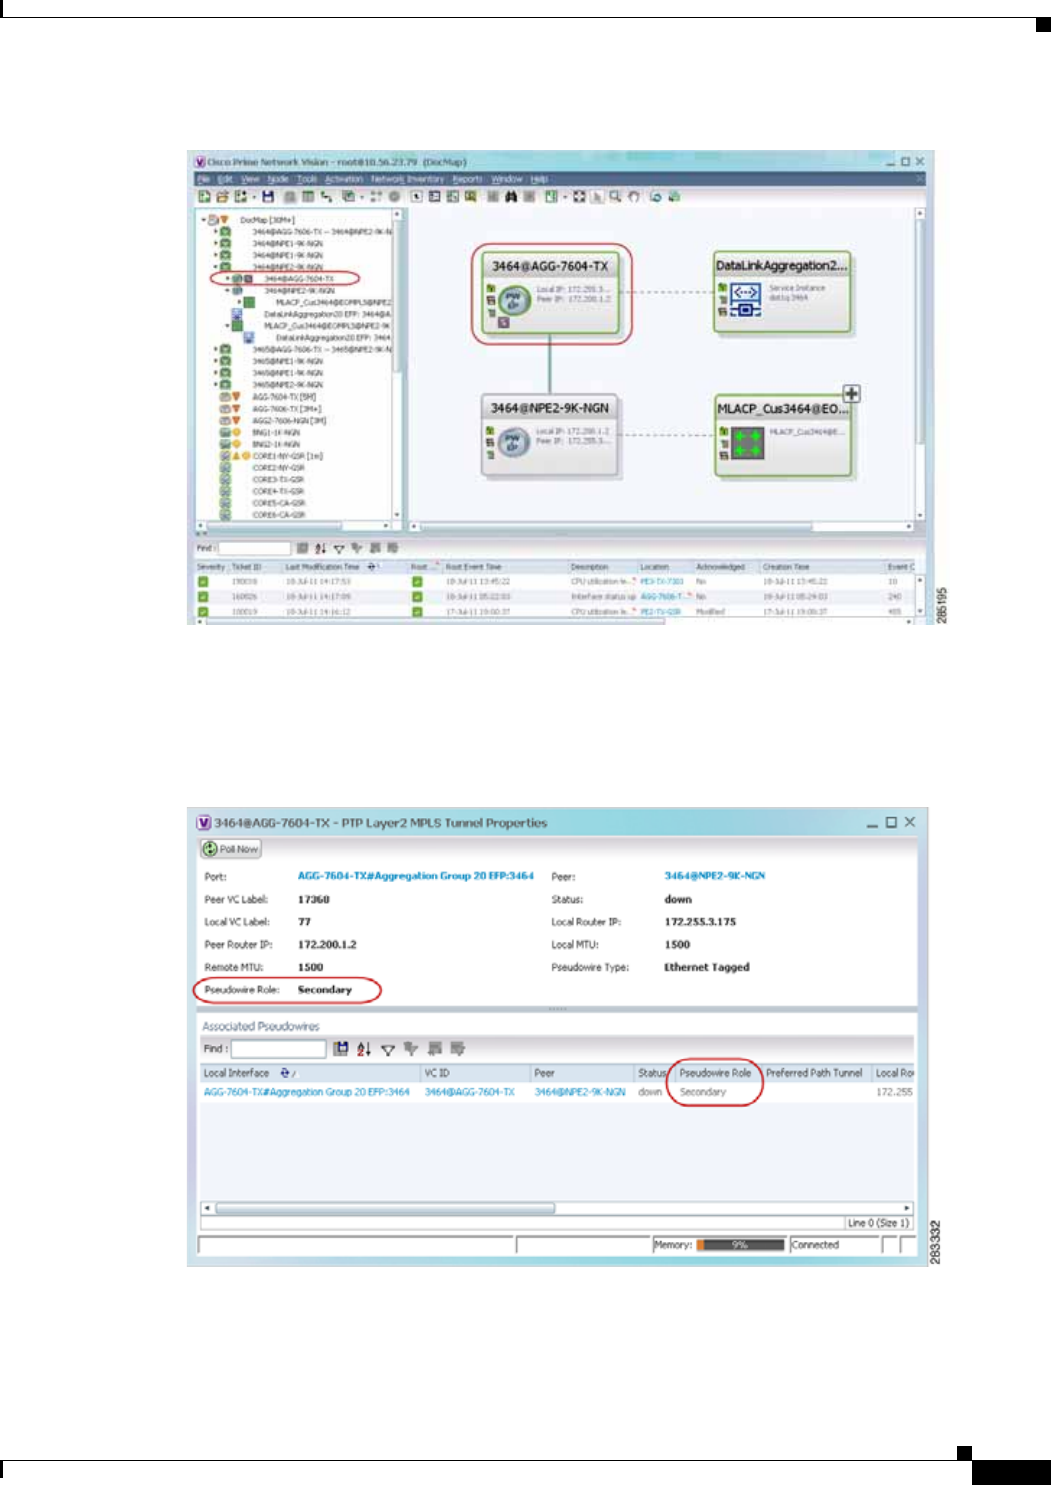
Task: Open the View menu
Action: point(250,179)
